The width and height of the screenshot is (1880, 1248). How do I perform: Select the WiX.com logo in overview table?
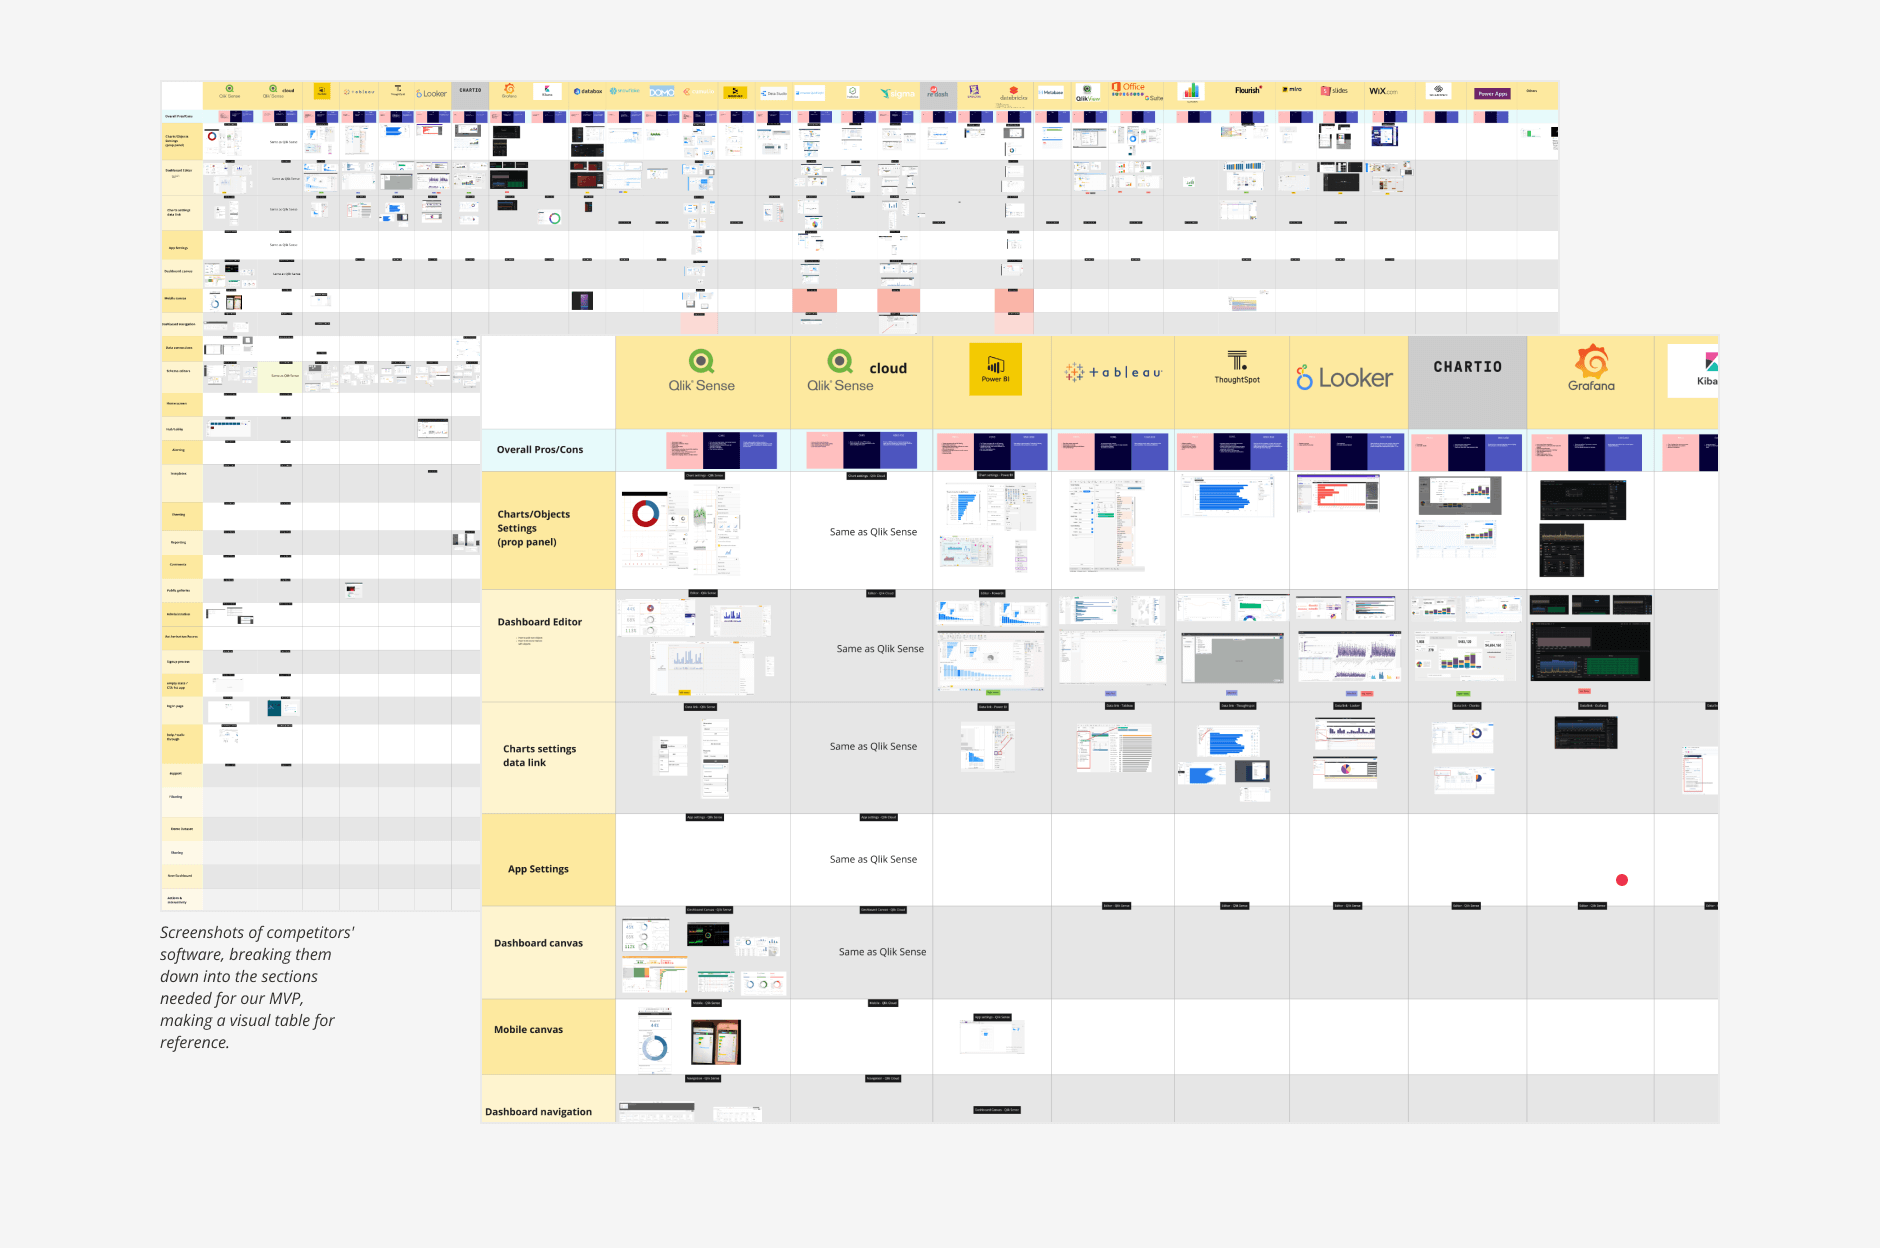pyautogui.click(x=1383, y=91)
